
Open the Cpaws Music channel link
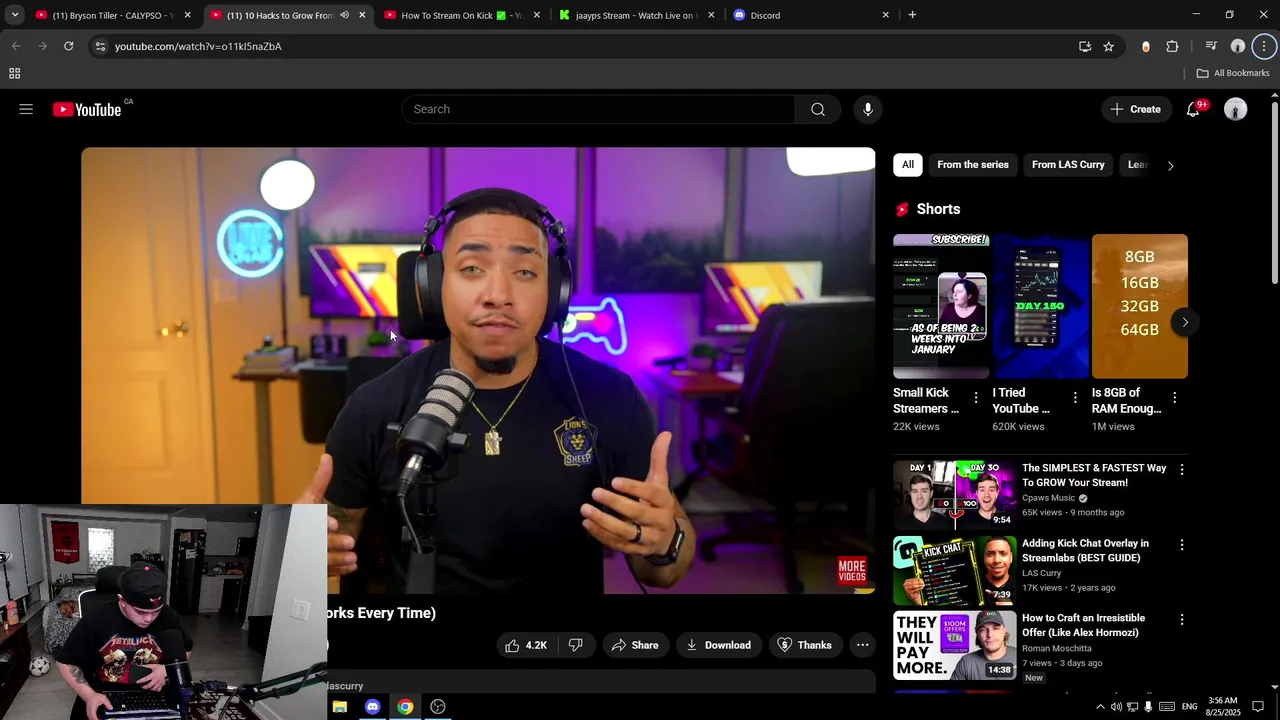1048,498
